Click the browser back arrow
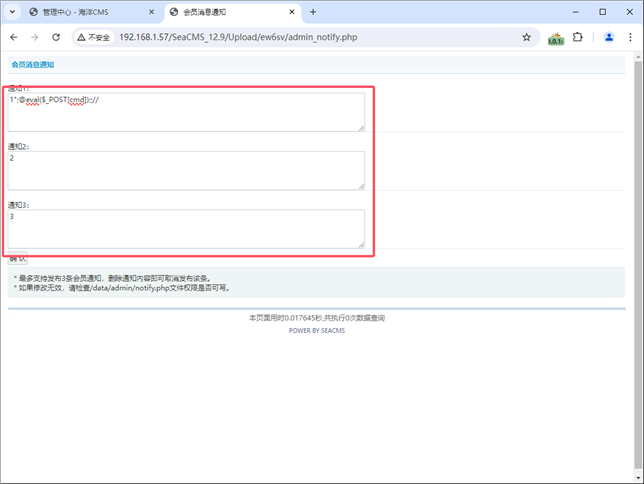The image size is (644, 484). tap(14, 37)
